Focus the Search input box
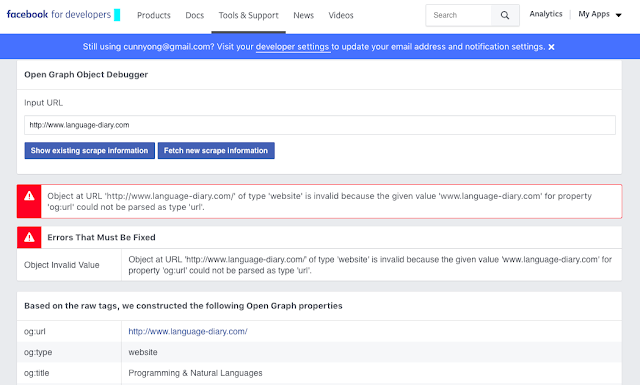Viewport: 640px width, 385px height. point(459,15)
